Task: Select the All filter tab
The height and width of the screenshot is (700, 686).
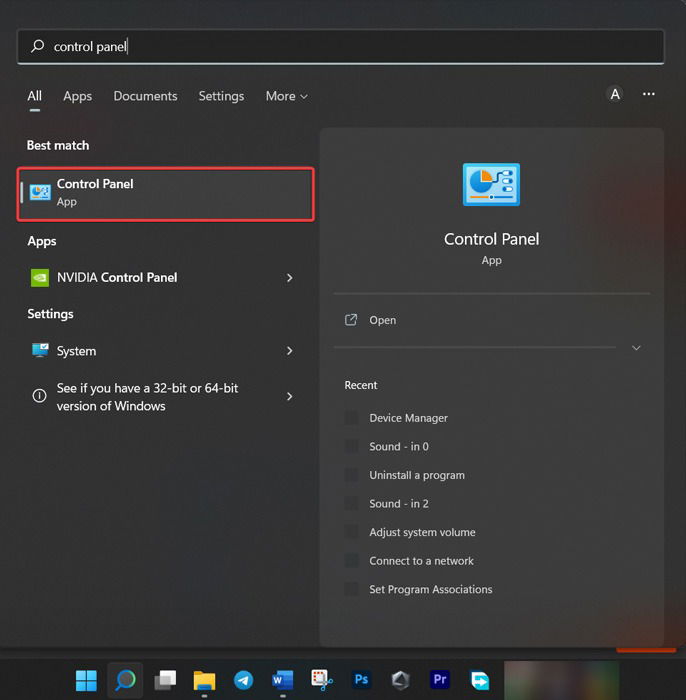Action: tap(34, 96)
